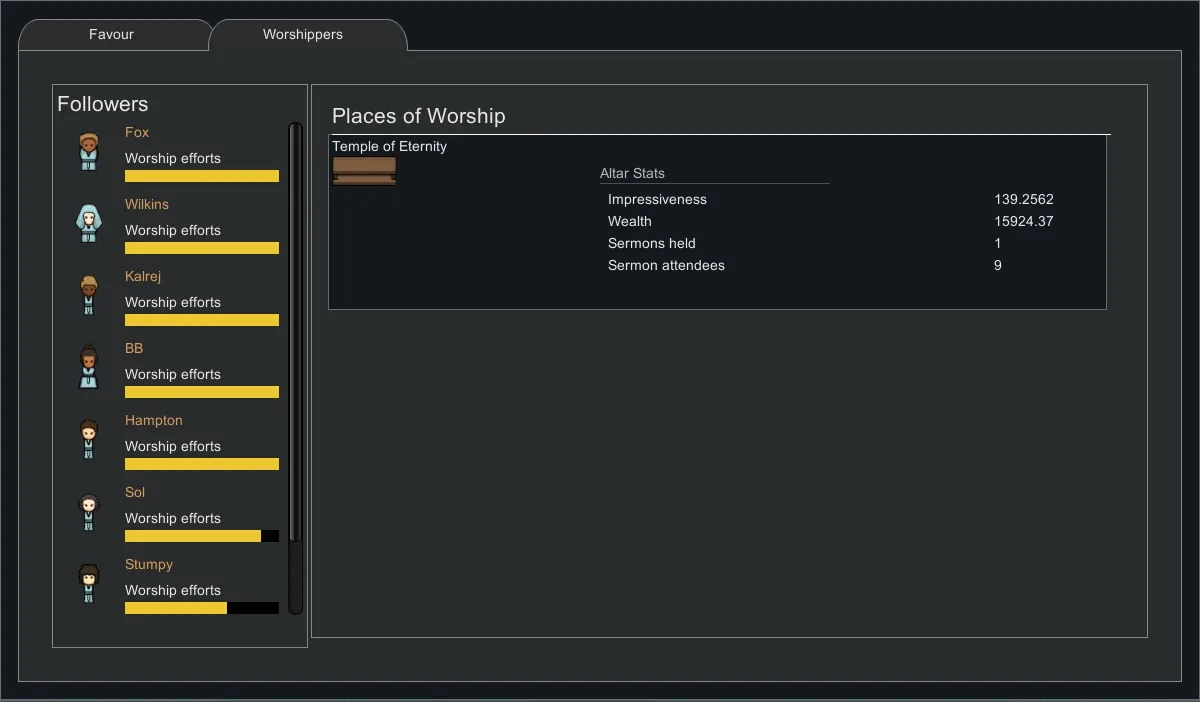The image size is (1200, 702).
Task: Select Sol's portrait in the Followers list
Action: [89, 512]
